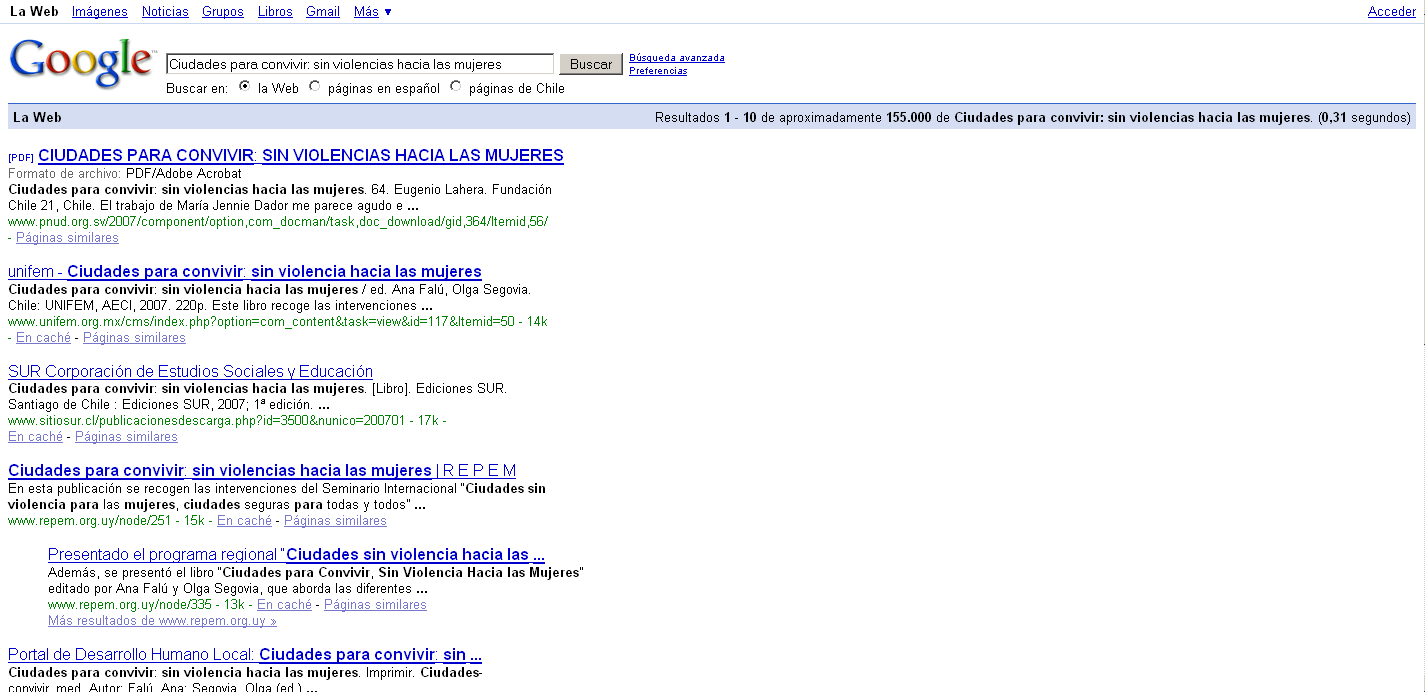Click the [PDF] tag of first result
Image resolution: width=1425 pixels, height=692 pixels.
click(21, 157)
